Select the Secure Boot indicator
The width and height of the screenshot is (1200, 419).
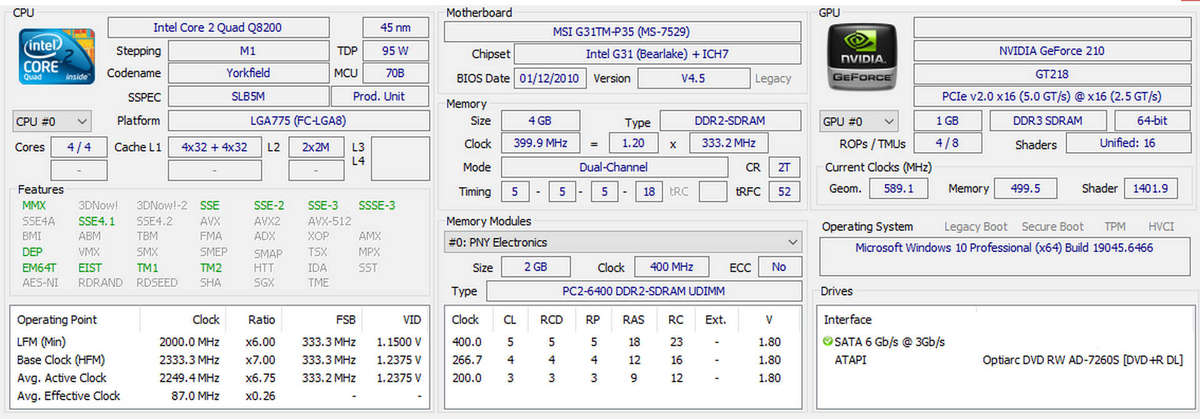coord(1053,227)
